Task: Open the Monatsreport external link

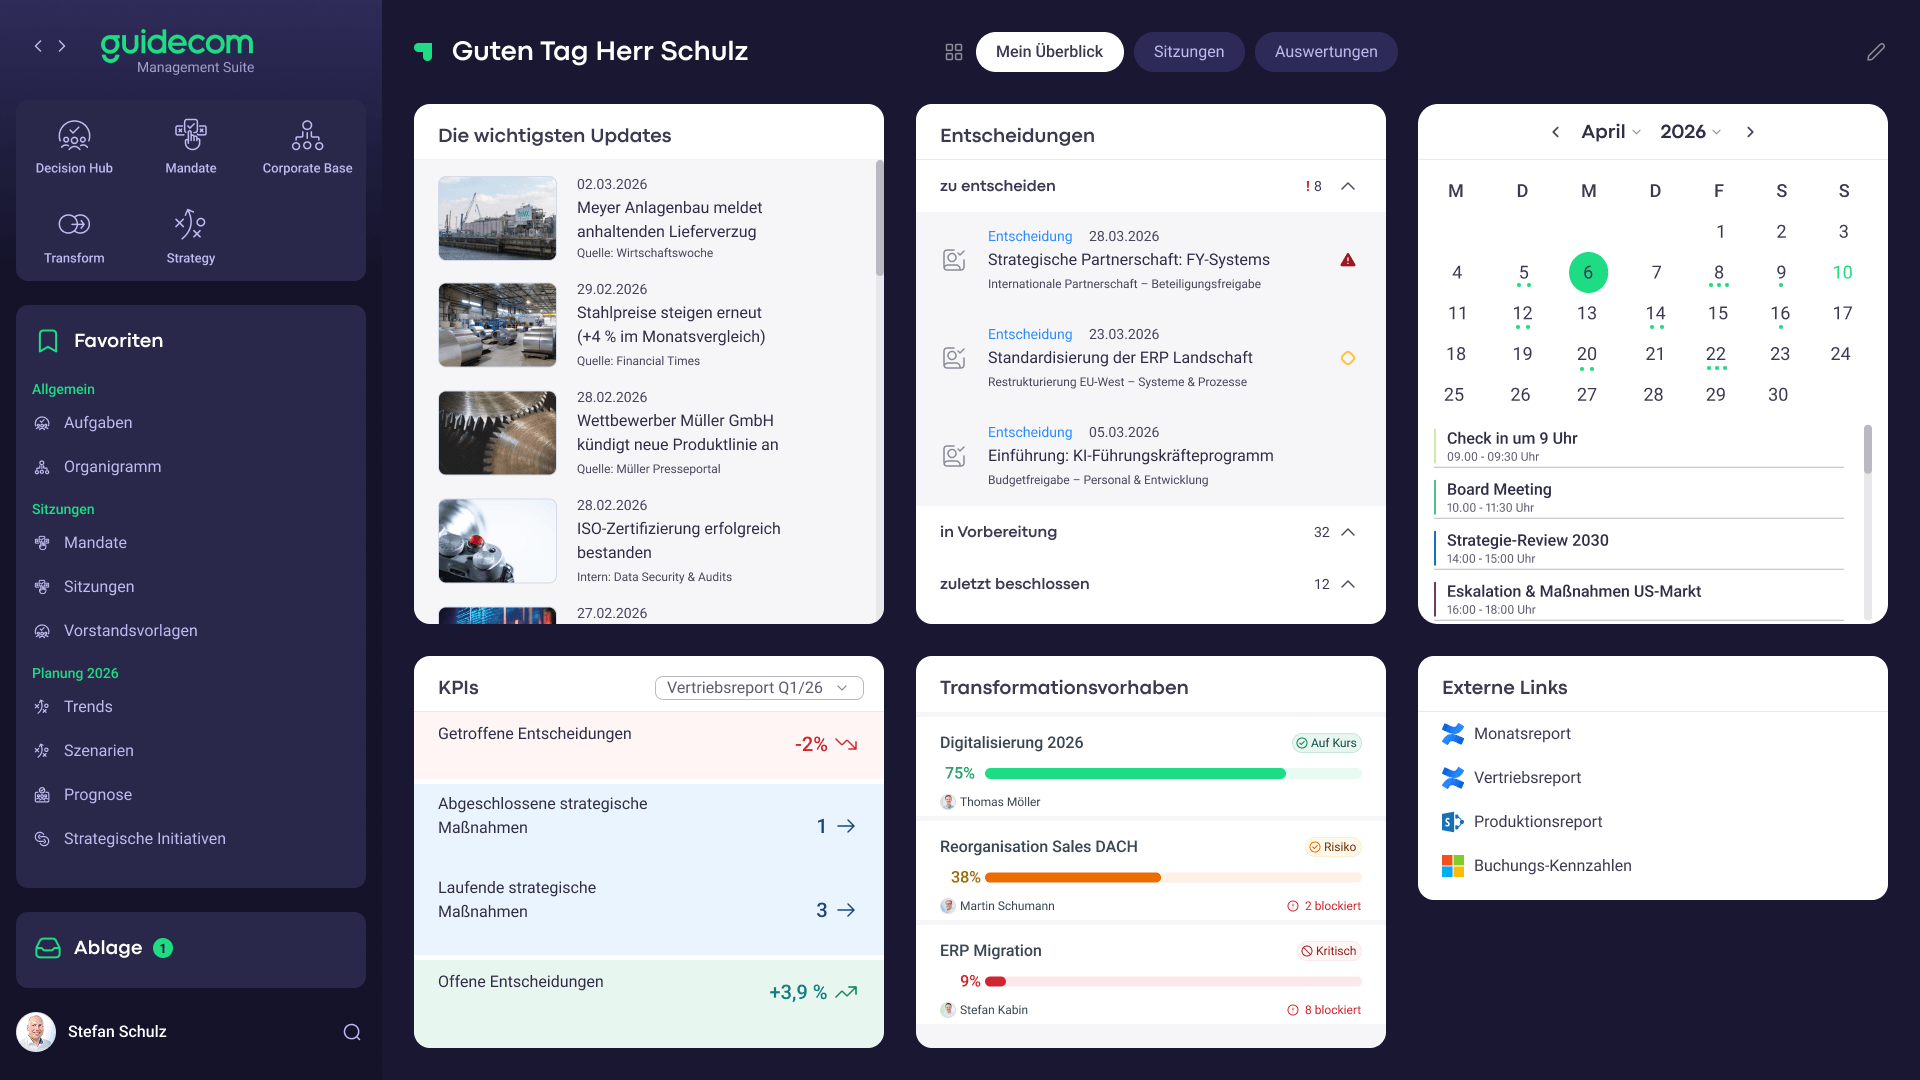Action: [x=1521, y=733]
